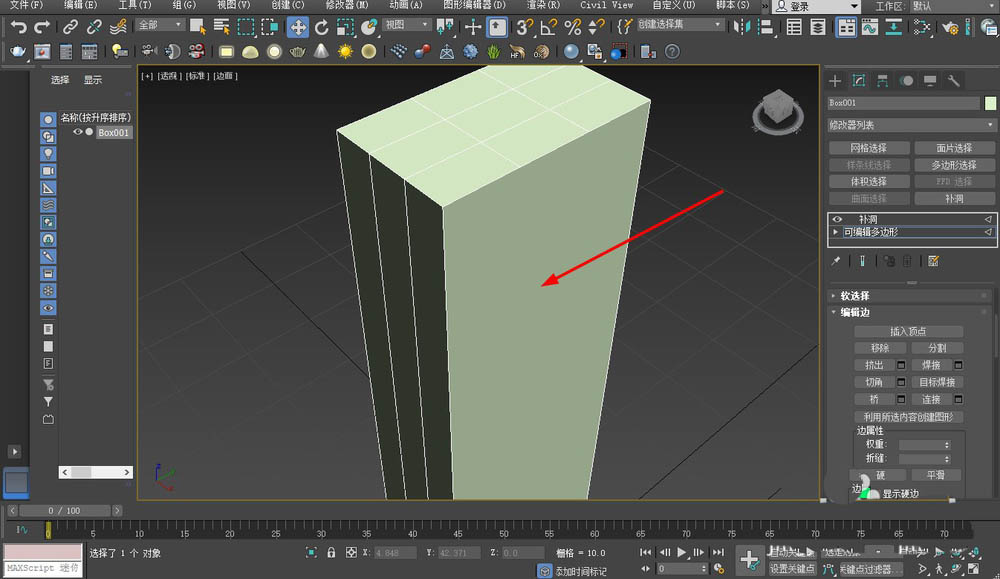Toggle visibility eye of 补洞 modifier
Image resolution: width=1000 pixels, height=579 pixels.
click(837, 219)
